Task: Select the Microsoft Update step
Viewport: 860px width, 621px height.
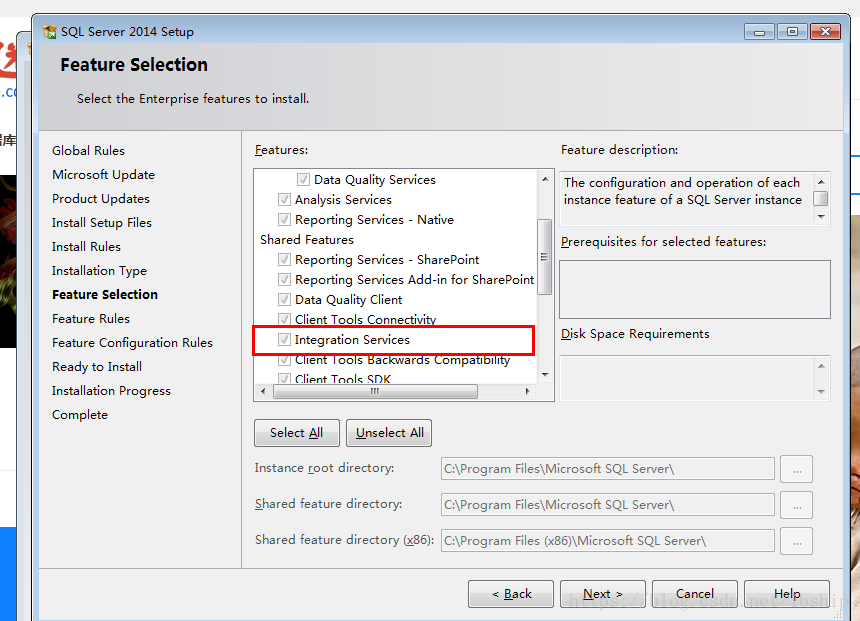Action: point(103,175)
